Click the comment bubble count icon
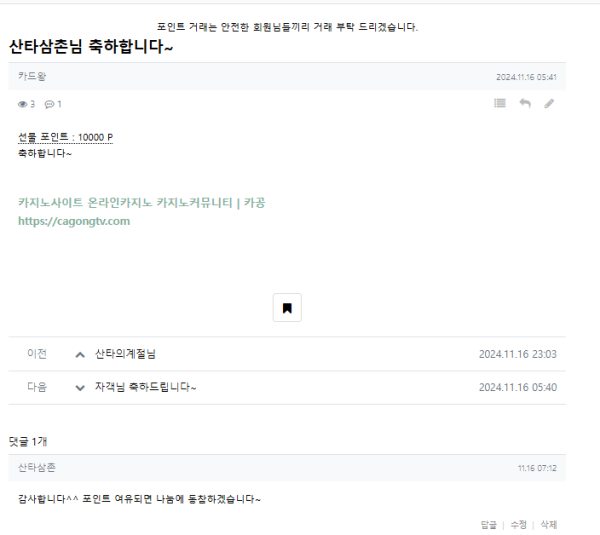The image size is (600, 535). click(x=49, y=104)
